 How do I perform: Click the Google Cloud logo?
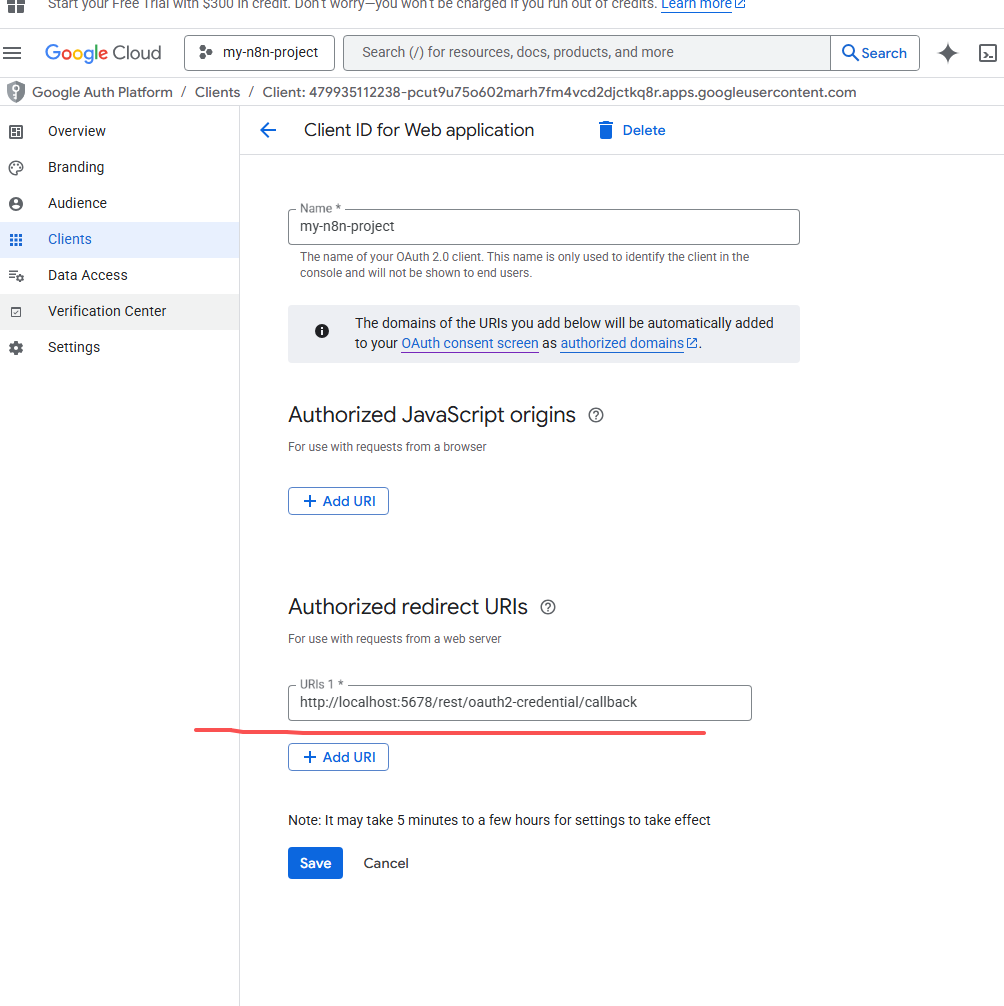point(103,53)
